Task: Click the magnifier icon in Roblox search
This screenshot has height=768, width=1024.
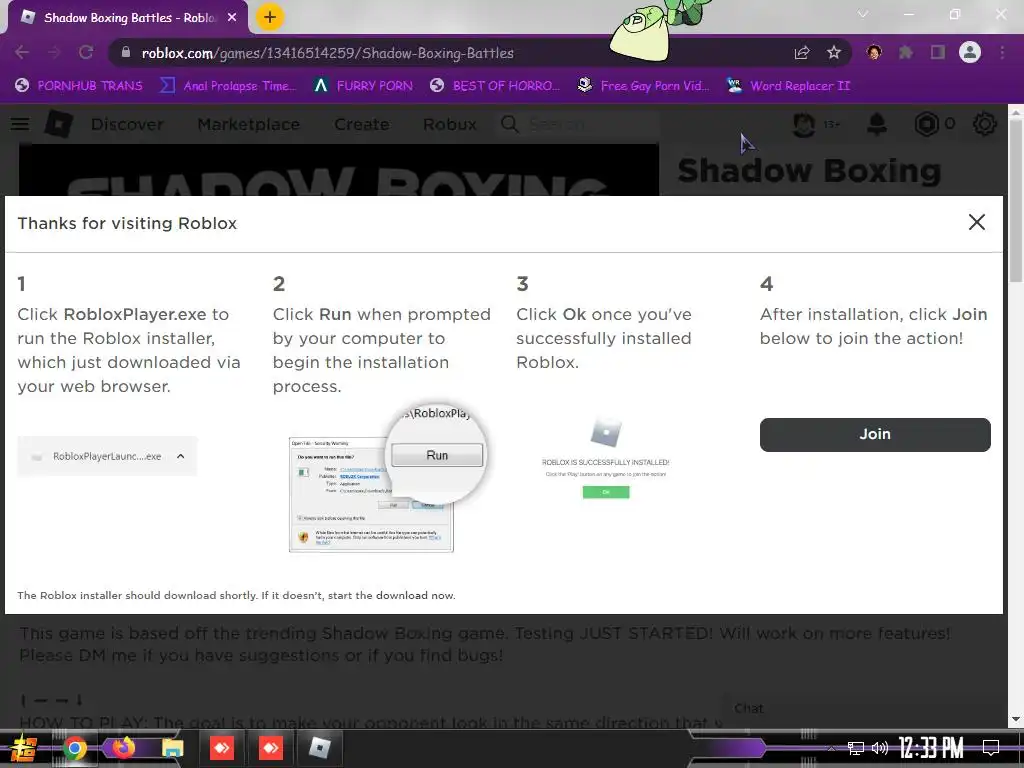Action: tap(509, 124)
